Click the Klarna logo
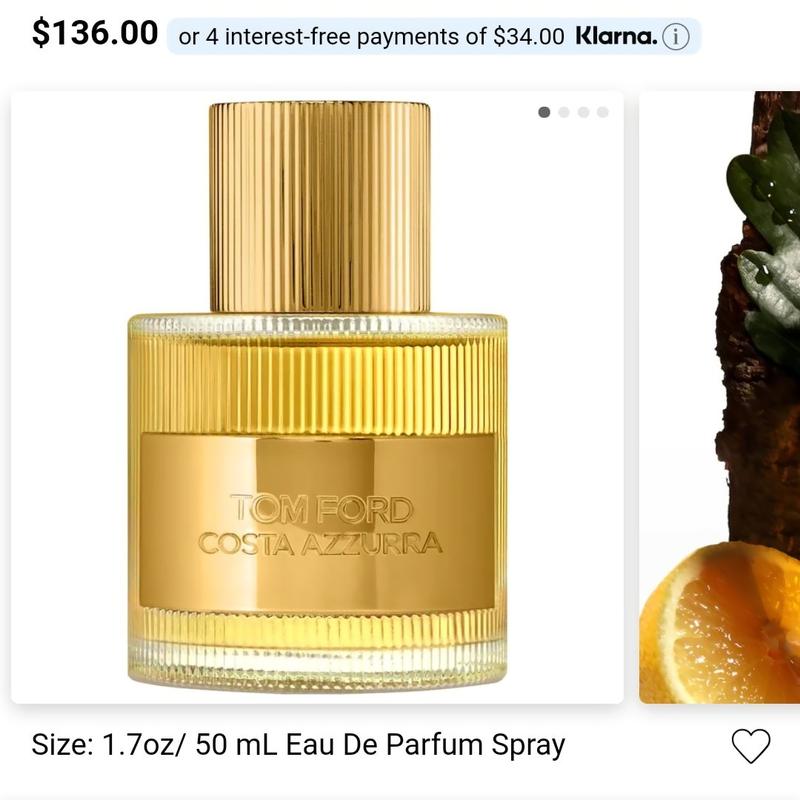The width and height of the screenshot is (800, 800). tap(616, 36)
